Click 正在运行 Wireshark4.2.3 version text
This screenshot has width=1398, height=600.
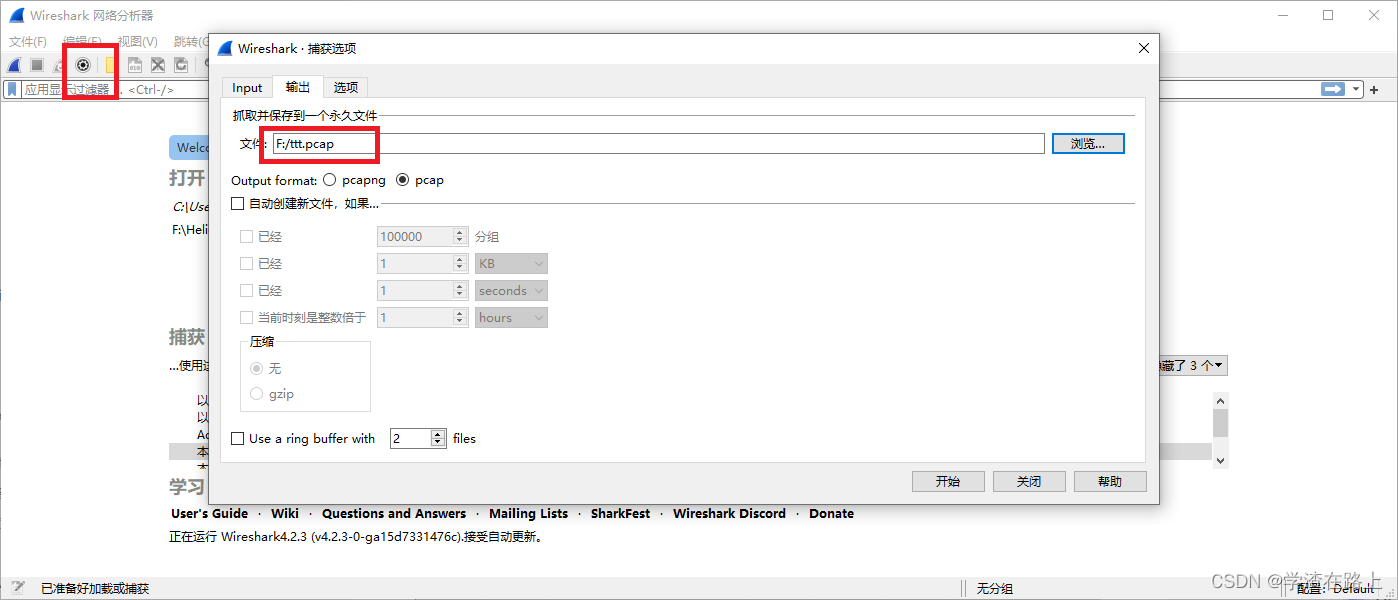[x=356, y=537]
